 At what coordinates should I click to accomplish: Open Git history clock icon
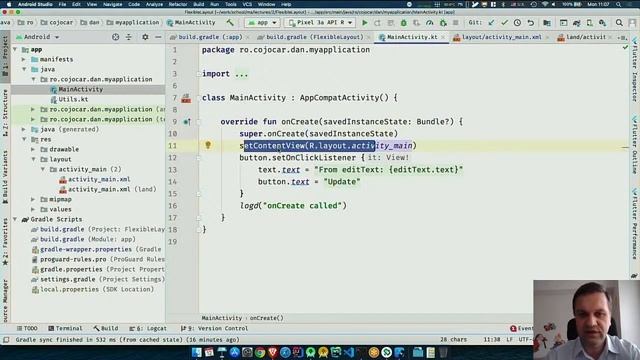point(517,23)
